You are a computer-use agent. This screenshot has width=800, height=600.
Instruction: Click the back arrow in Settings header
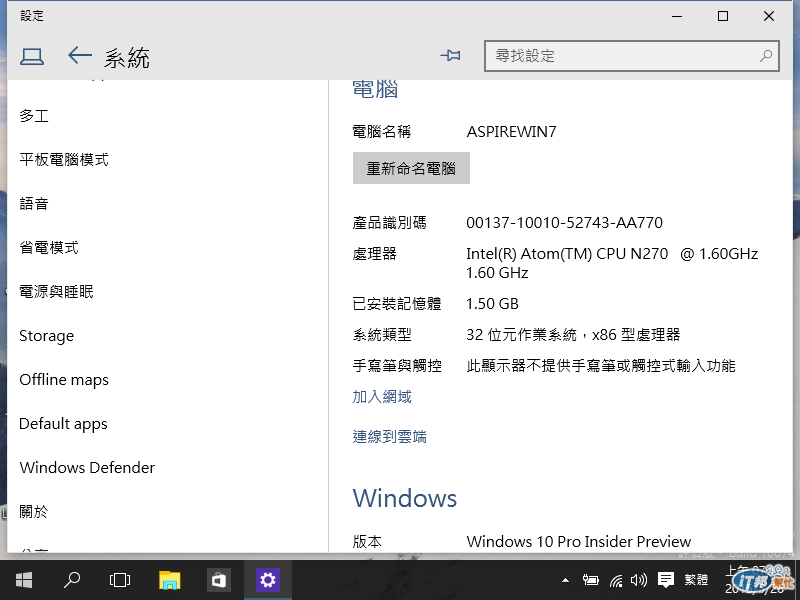pos(80,55)
